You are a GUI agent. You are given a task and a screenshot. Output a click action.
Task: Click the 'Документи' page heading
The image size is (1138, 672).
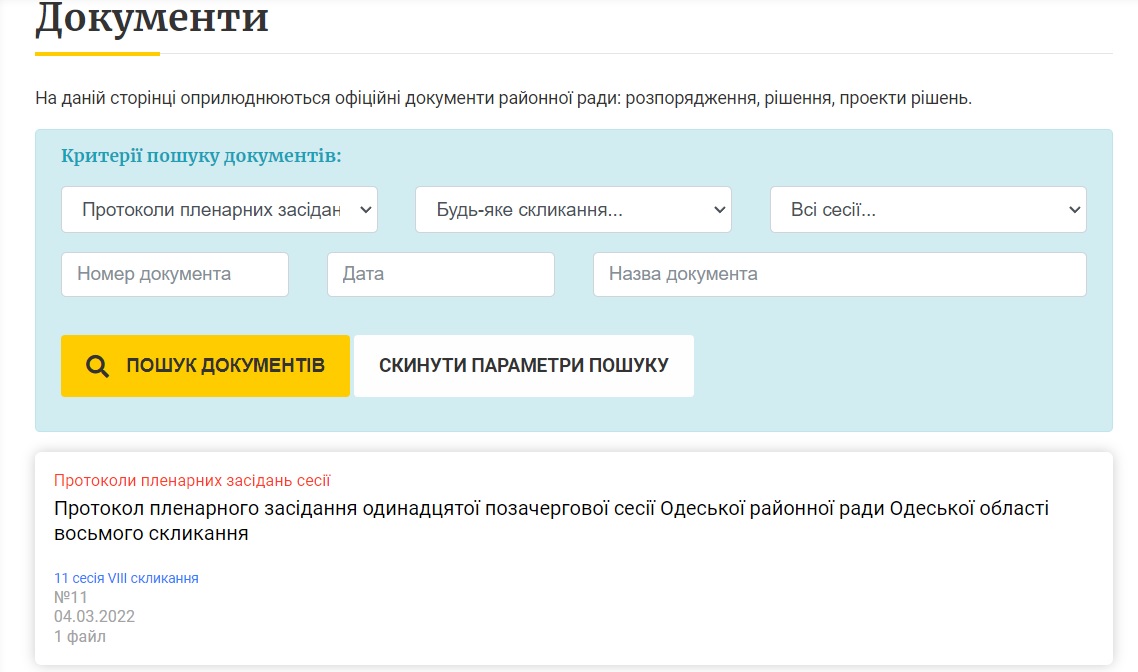click(x=152, y=17)
